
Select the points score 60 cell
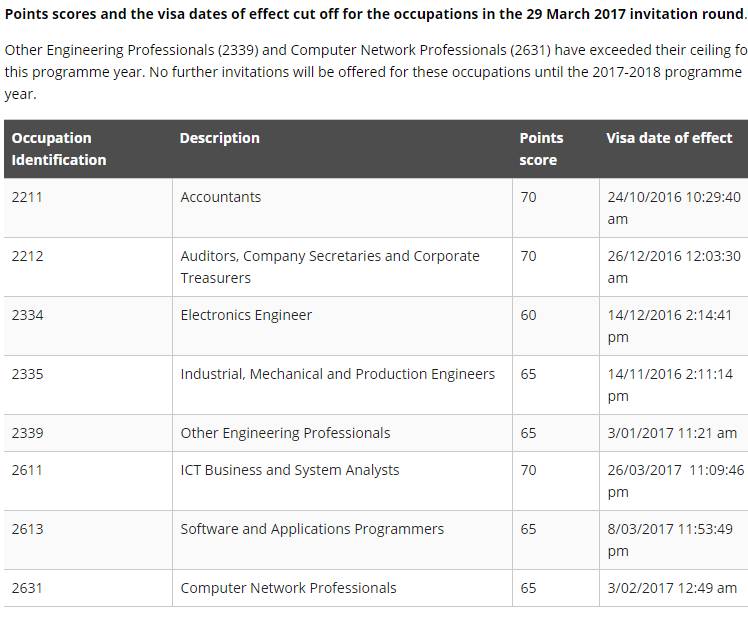(x=528, y=315)
